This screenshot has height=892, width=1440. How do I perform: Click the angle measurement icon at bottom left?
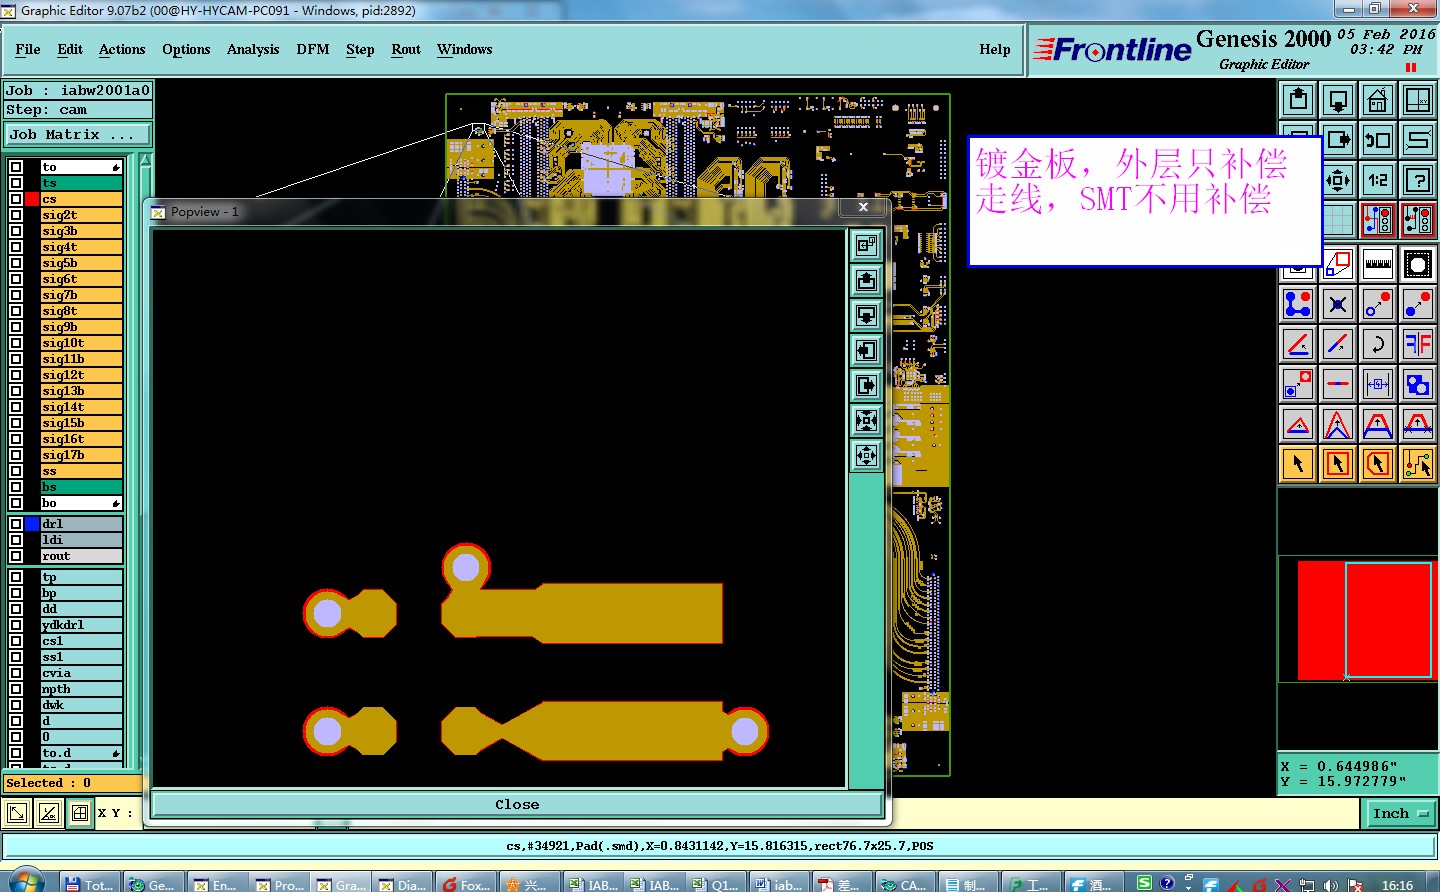(x=48, y=813)
